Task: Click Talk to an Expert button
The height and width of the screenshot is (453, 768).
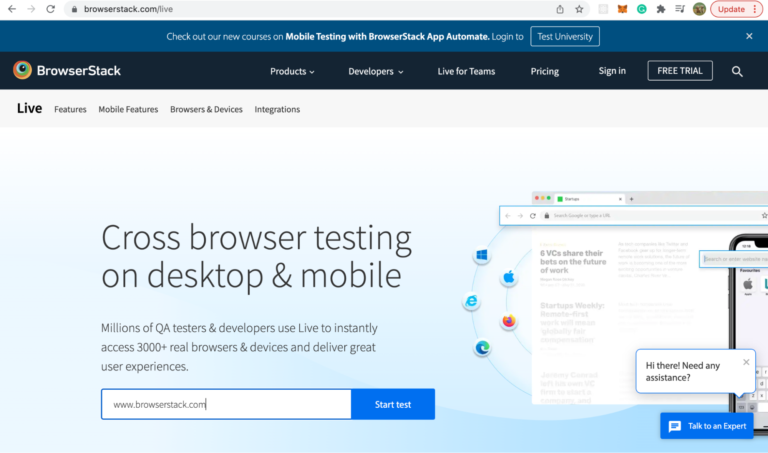Action: pyautogui.click(x=707, y=426)
